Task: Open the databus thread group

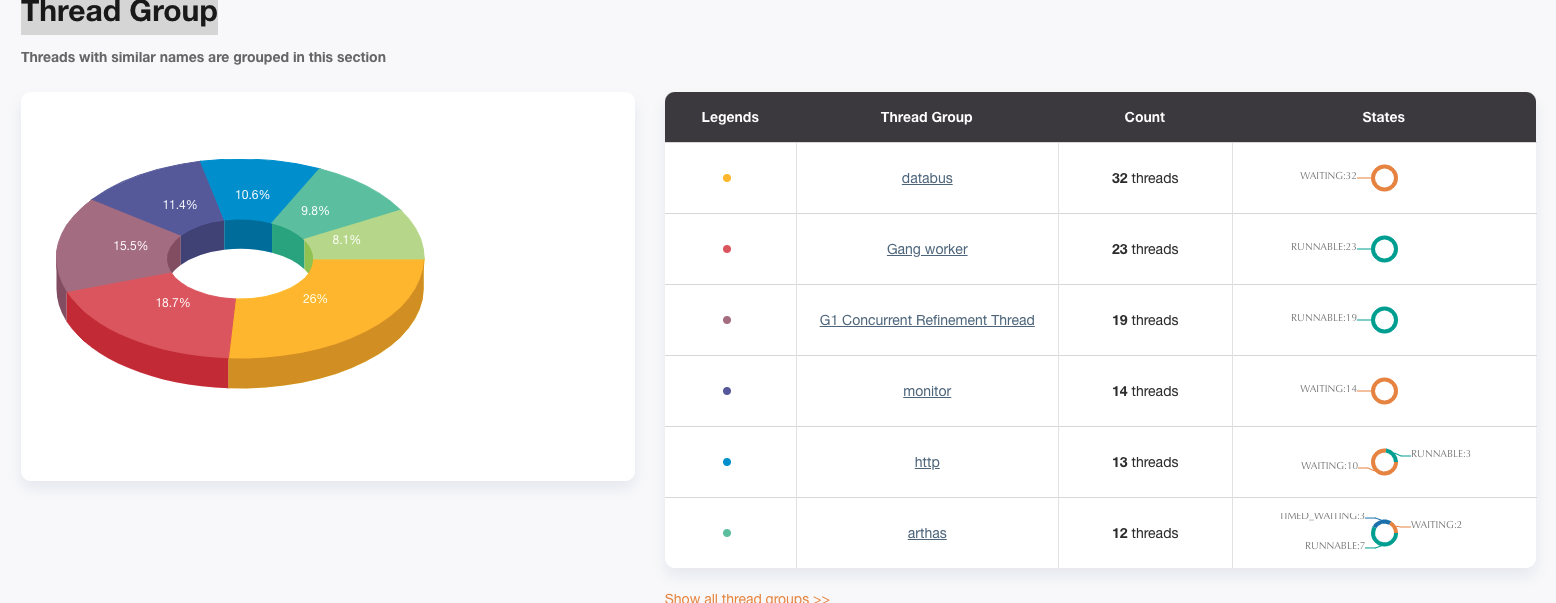Action: tap(926, 177)
